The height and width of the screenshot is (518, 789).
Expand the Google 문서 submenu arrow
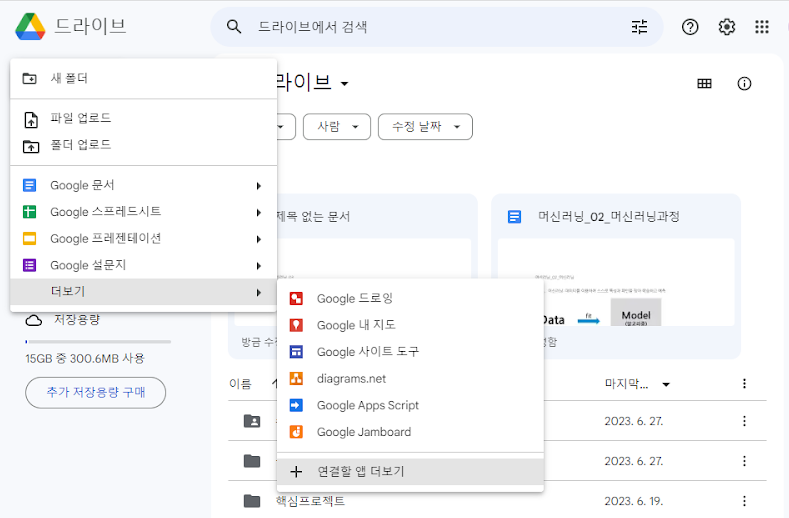[259, 186]
